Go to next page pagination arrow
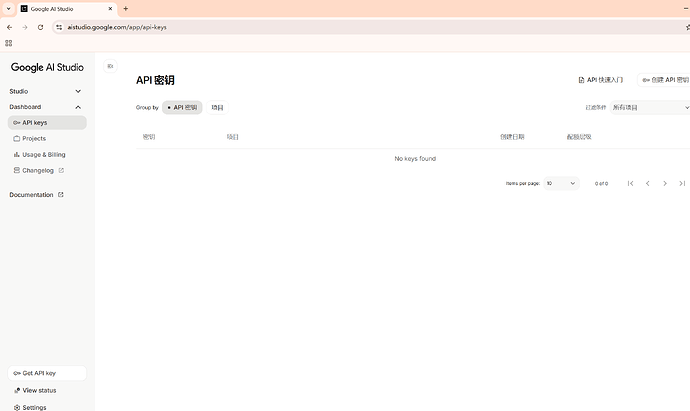 (665, 183)
